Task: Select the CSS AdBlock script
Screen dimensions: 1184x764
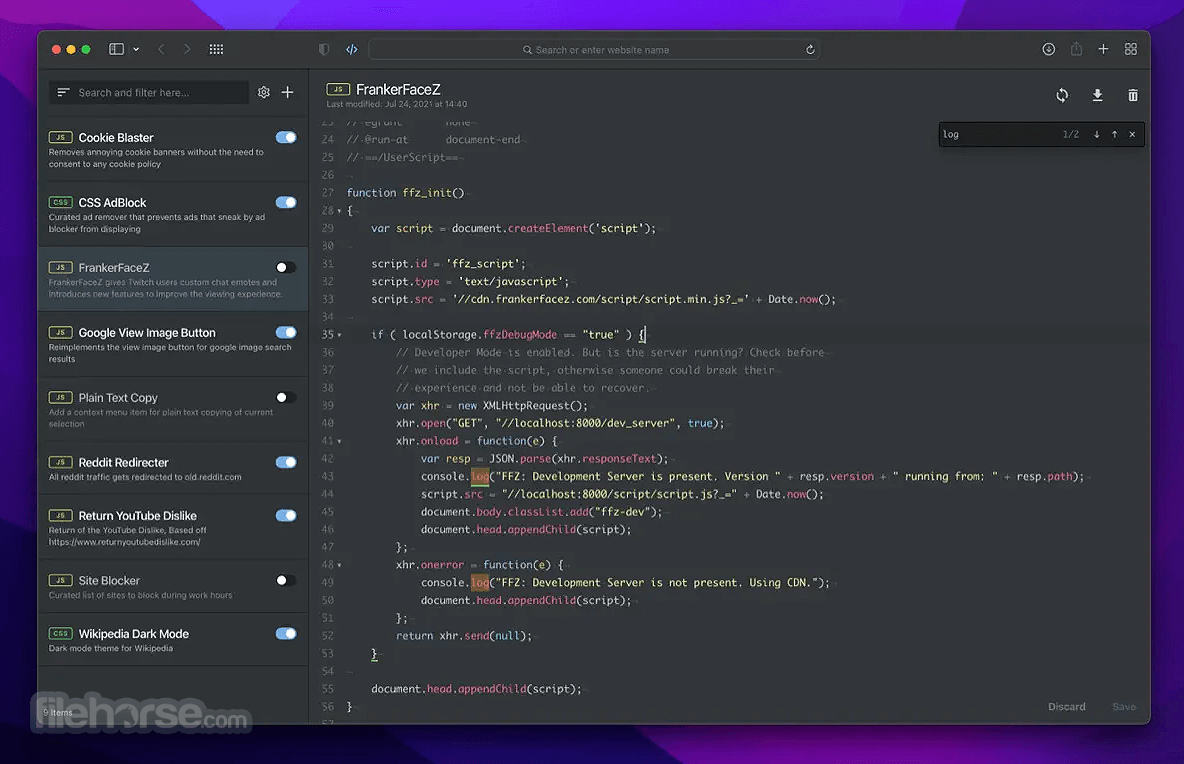Action: 173,214
